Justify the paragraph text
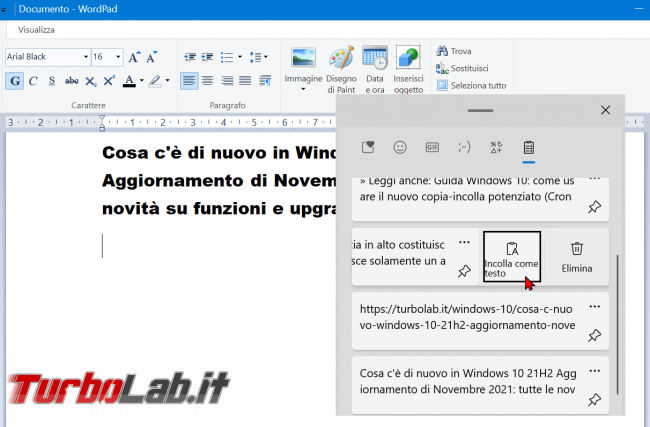The width and height of the screenshot is (650, 427). 245,80
